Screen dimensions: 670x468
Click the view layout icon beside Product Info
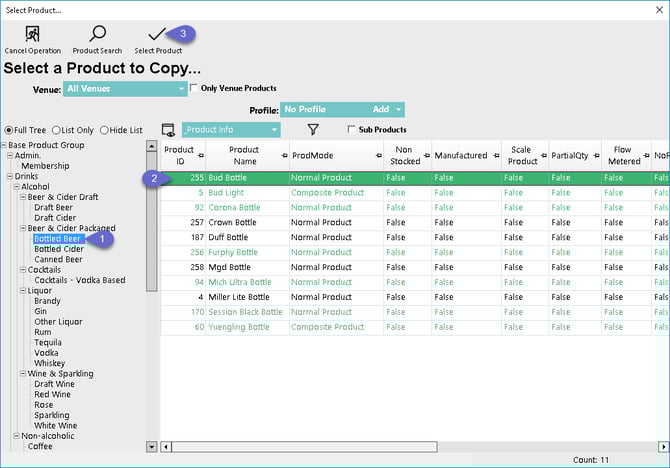tap(168, 130)
